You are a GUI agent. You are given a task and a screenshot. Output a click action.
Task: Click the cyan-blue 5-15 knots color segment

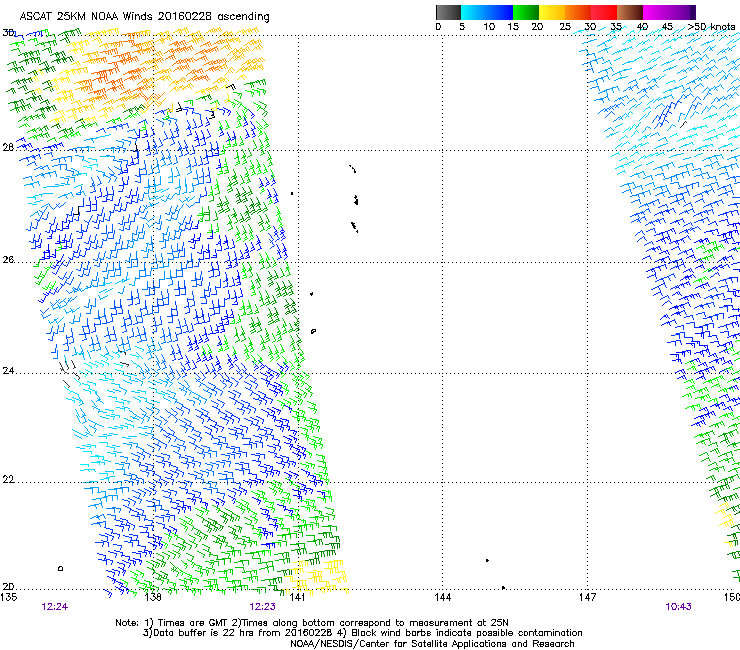pyautogui.click(x=487, y=12)
